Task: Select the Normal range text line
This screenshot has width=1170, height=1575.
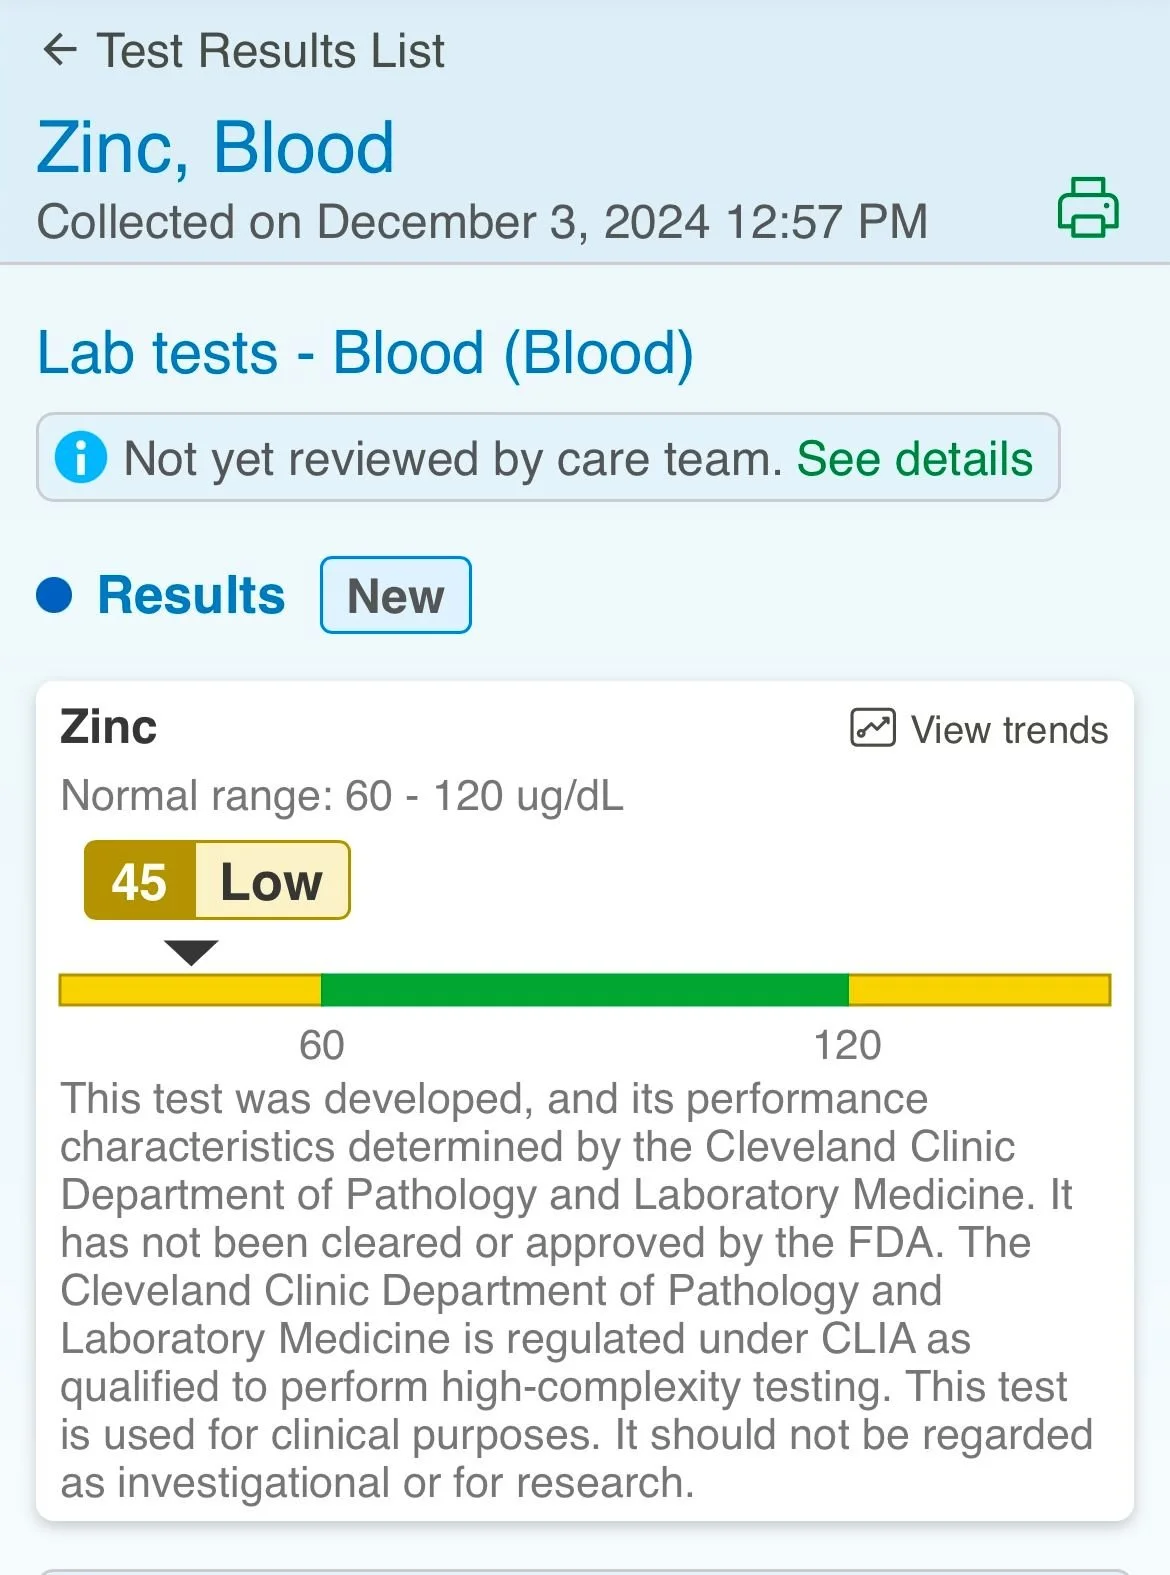Action: (x=342, y=796)
